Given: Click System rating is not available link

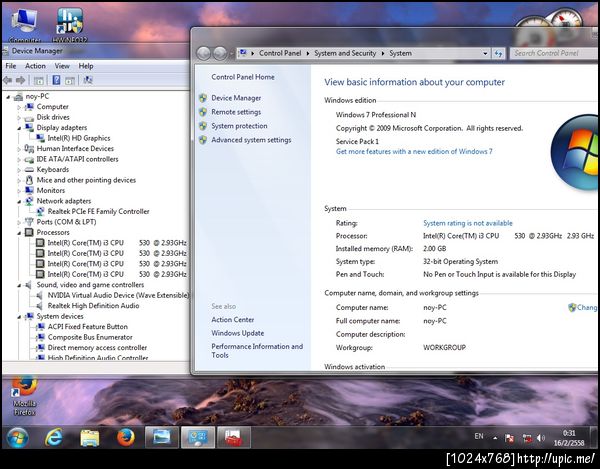Looking at the screenshot, I should [x=468, y=223].
